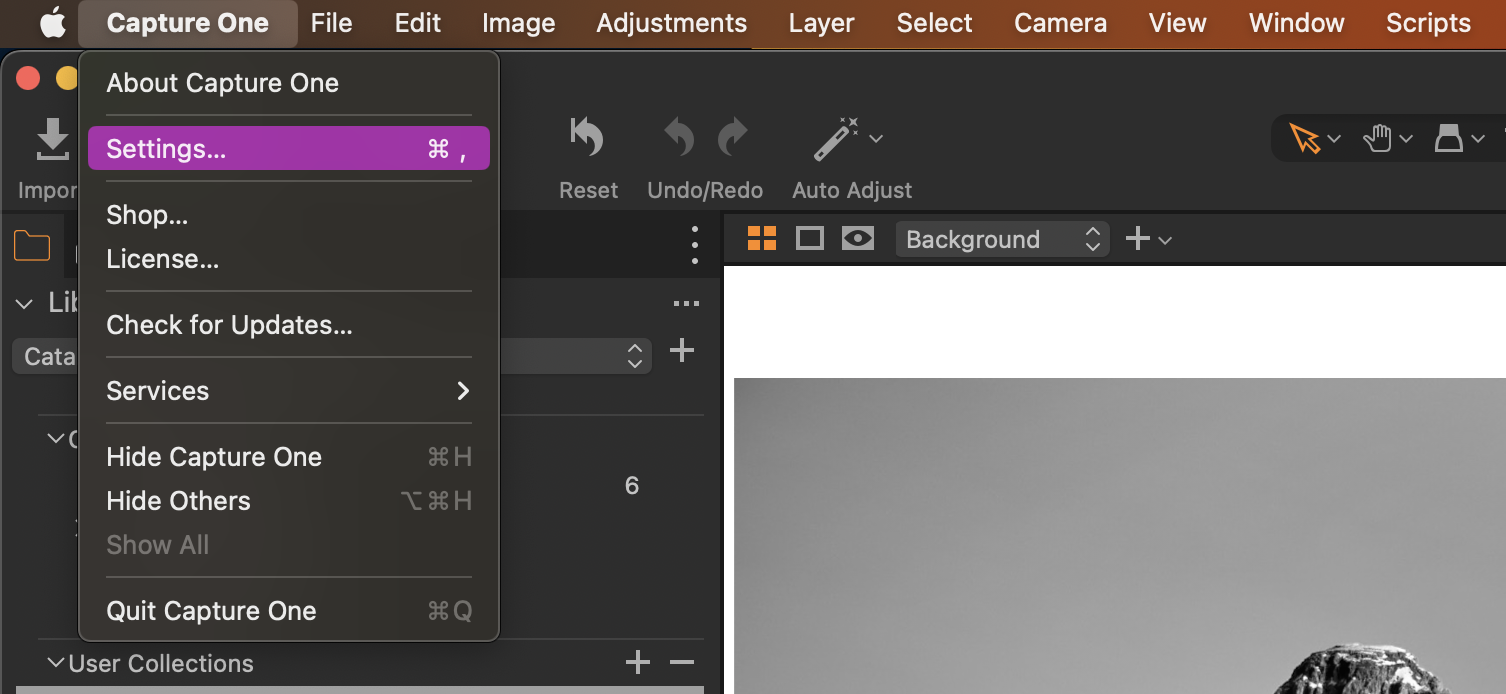
Task: Open tool tab vertical dots menu
Action: click(x=695, y=245)
